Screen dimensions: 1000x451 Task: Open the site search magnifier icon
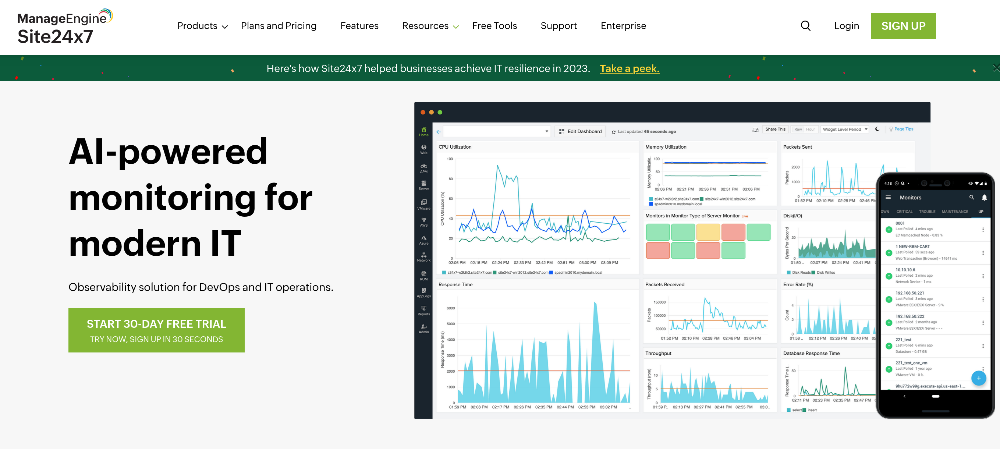(805, 26)
